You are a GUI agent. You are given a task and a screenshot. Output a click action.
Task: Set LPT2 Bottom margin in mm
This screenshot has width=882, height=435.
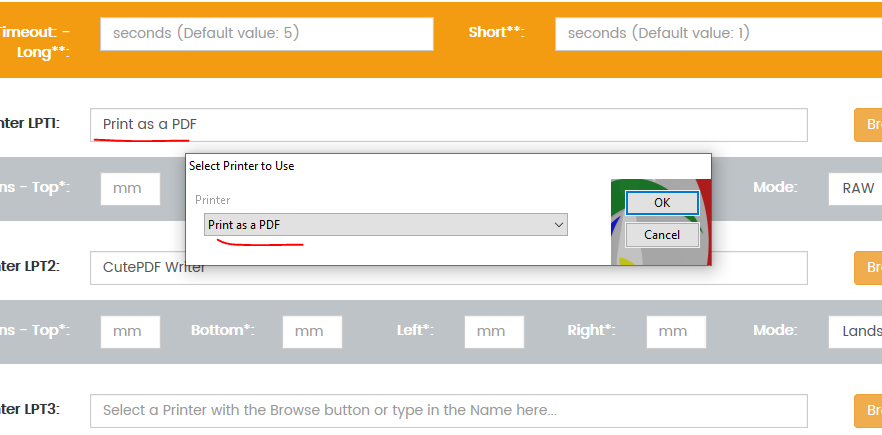[x=312, y=331]
